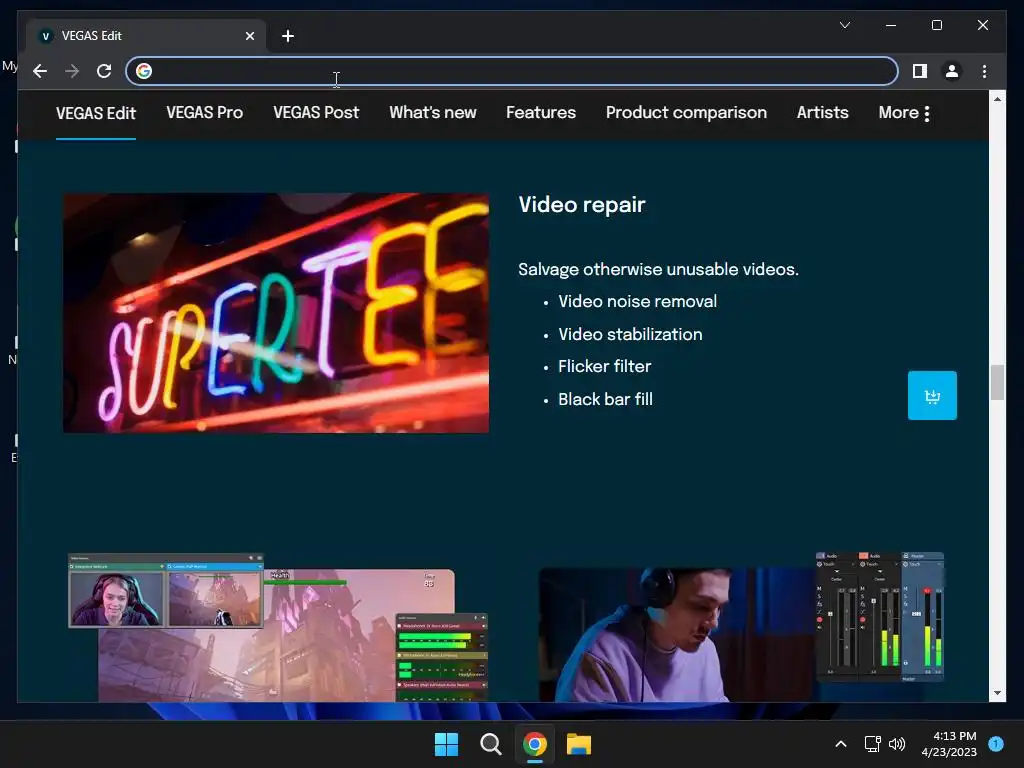Screen dimensions: 1024x768
Task: Open the Windows Start menu
Action: tap(447, 744)
